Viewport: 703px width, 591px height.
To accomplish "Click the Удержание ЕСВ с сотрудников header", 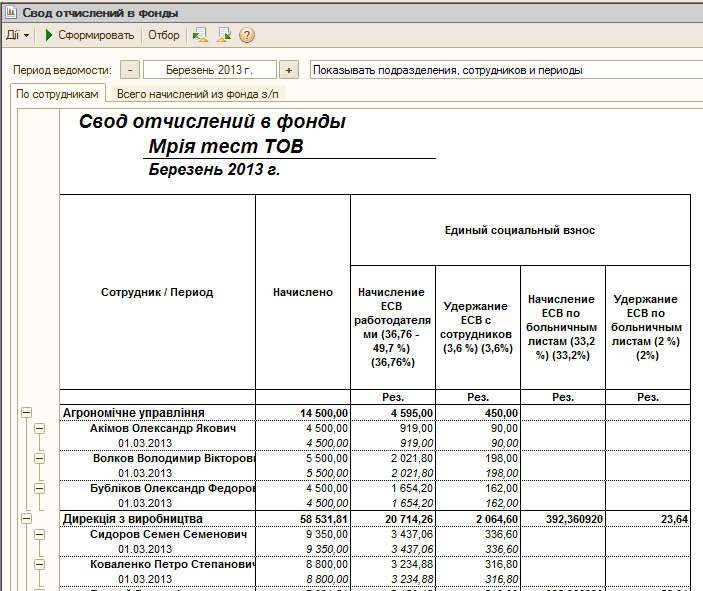I will click(478, 327).
